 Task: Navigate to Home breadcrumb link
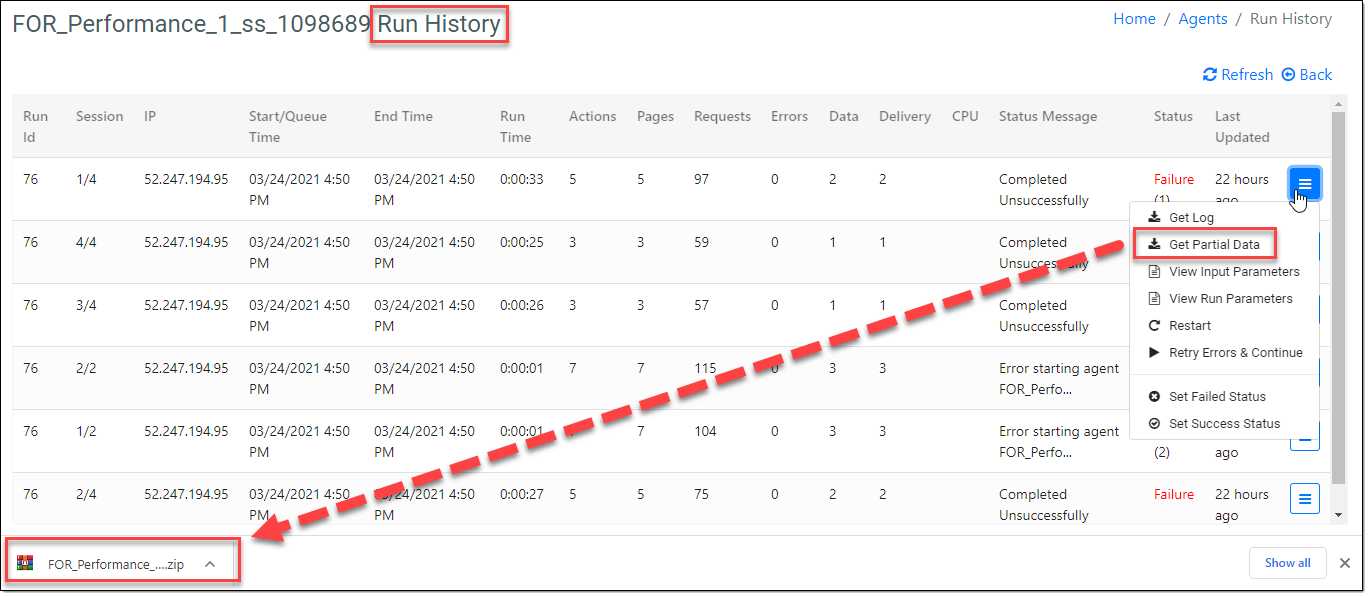[1134, 19]
